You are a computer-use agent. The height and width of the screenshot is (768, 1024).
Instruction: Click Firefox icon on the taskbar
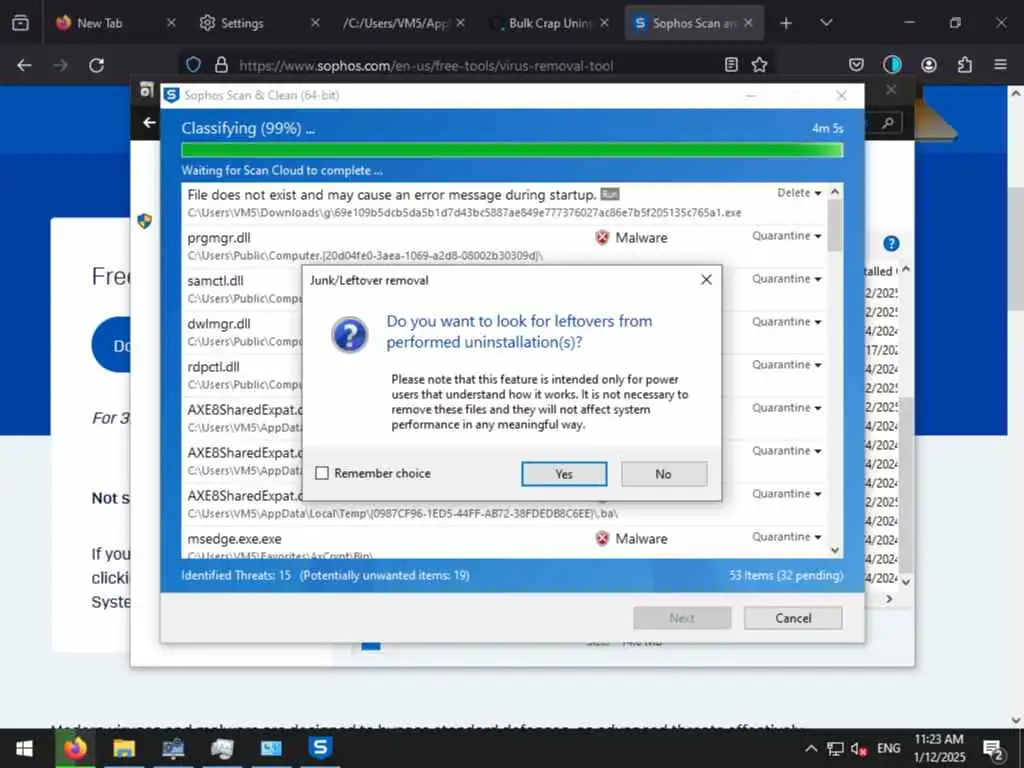pyautogui.click(x=74, y=748)
